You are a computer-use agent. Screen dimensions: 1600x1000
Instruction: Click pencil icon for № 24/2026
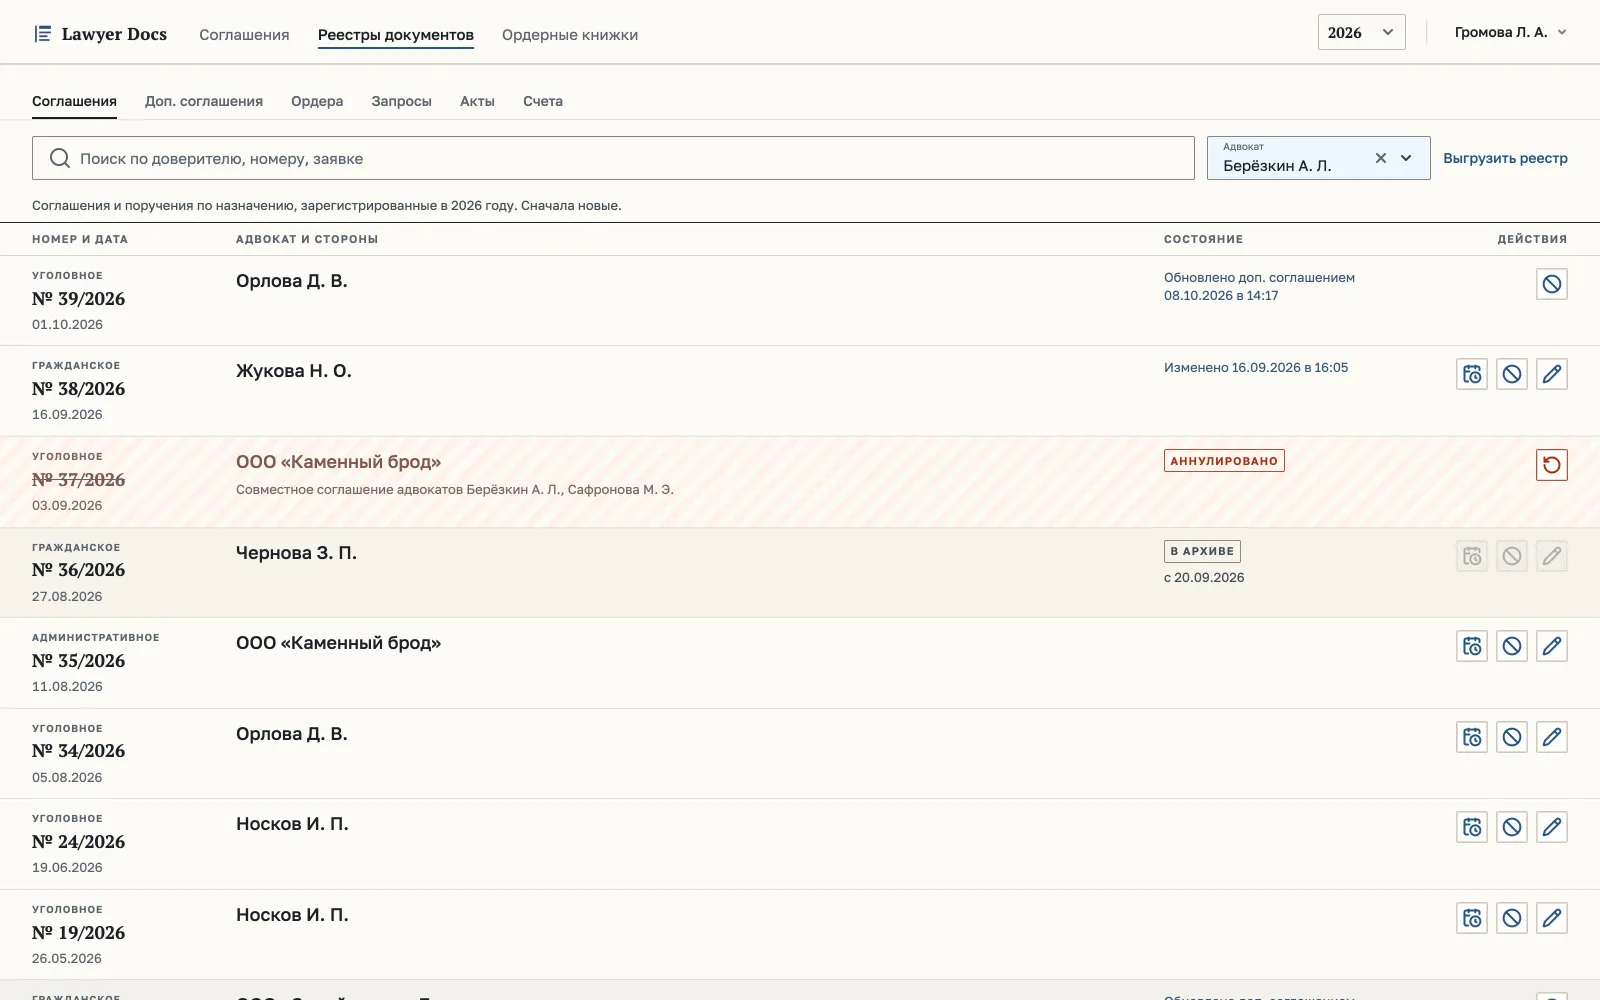(x=1552, y=827)
